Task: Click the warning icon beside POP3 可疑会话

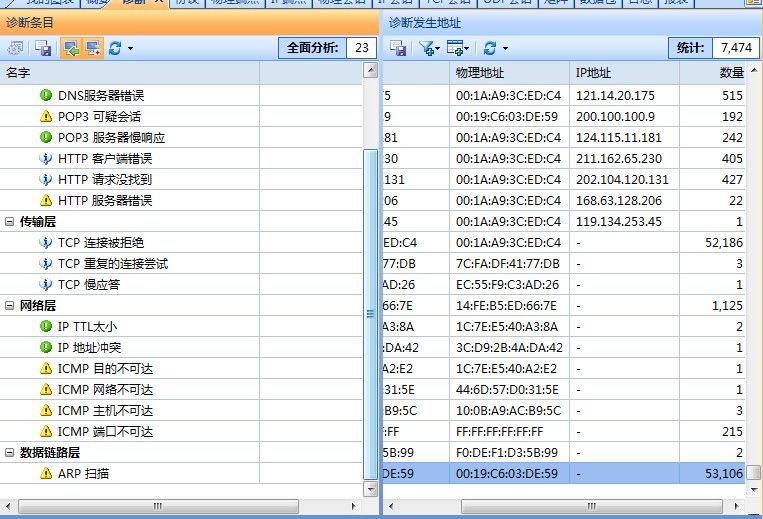Action: point(46,116)
